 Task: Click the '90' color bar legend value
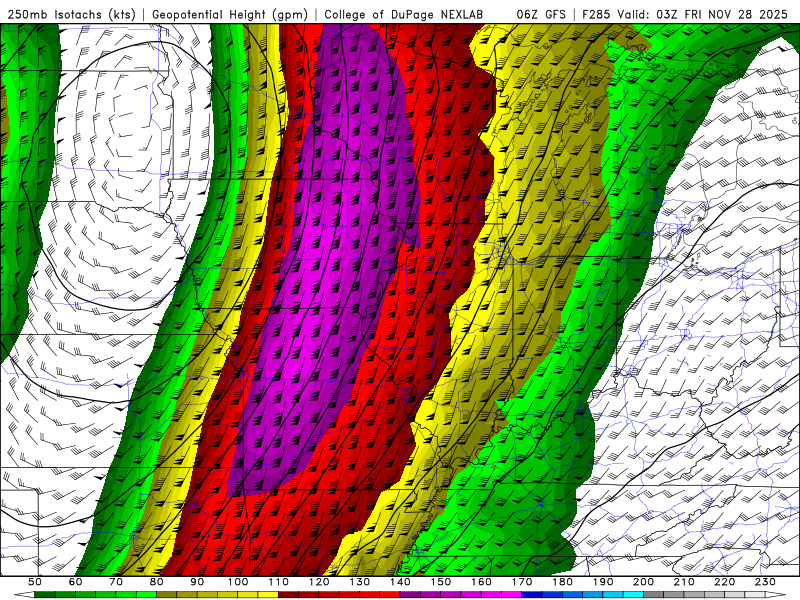coord(197,582)
